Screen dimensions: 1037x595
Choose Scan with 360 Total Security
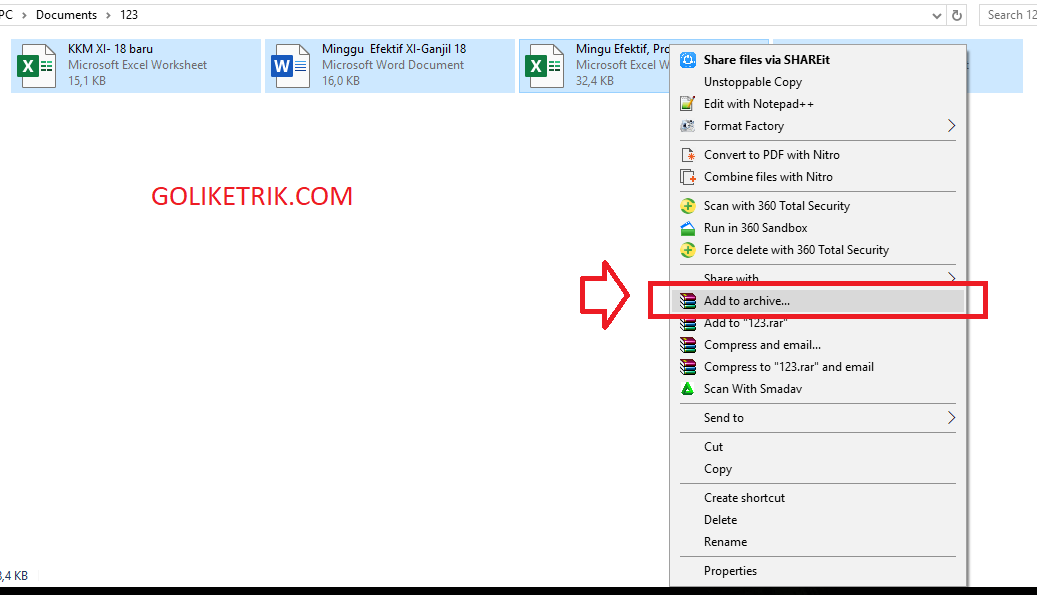[817, 206]
